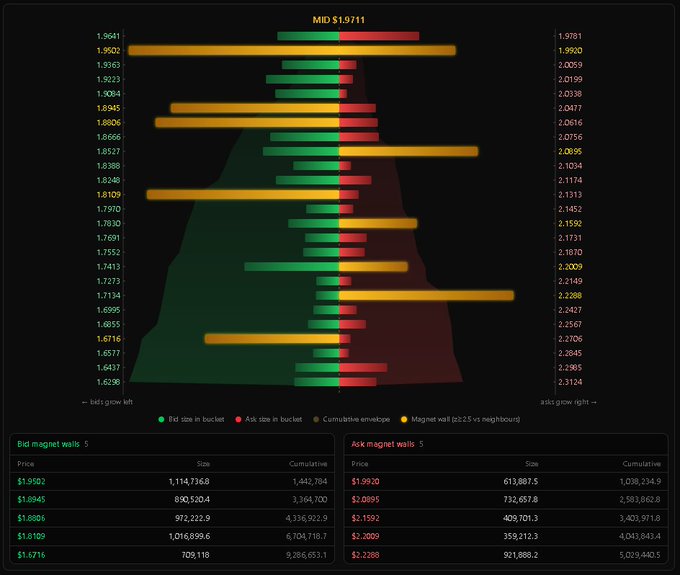Click the 2.3124 ask axis label
This screenshot has width=680, height=575.
(570, 382)
